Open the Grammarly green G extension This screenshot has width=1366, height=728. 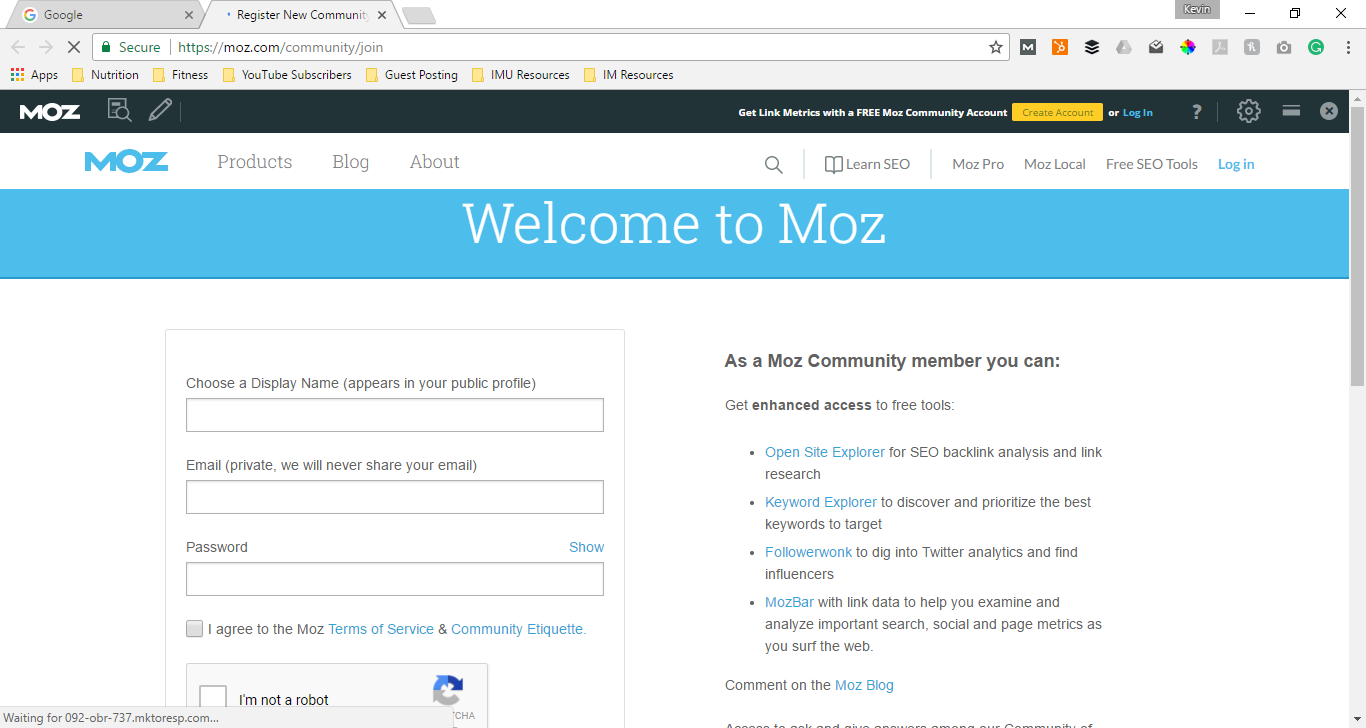[1316, 47]
